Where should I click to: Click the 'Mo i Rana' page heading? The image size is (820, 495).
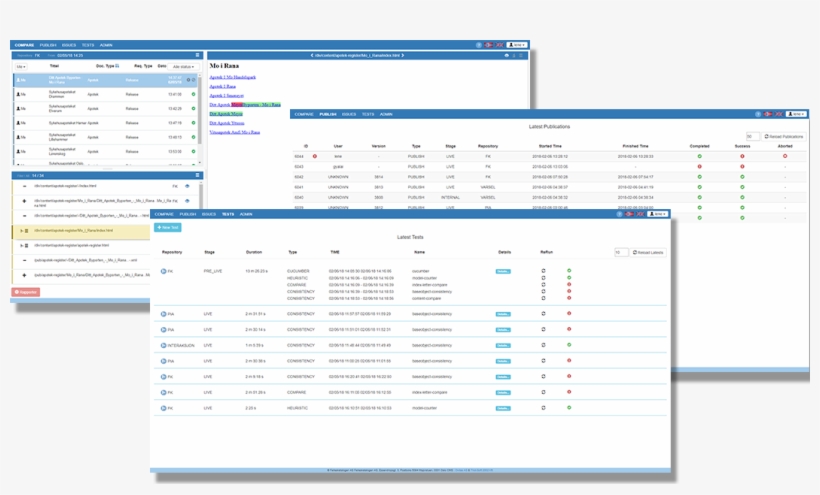tap(224, 66)
